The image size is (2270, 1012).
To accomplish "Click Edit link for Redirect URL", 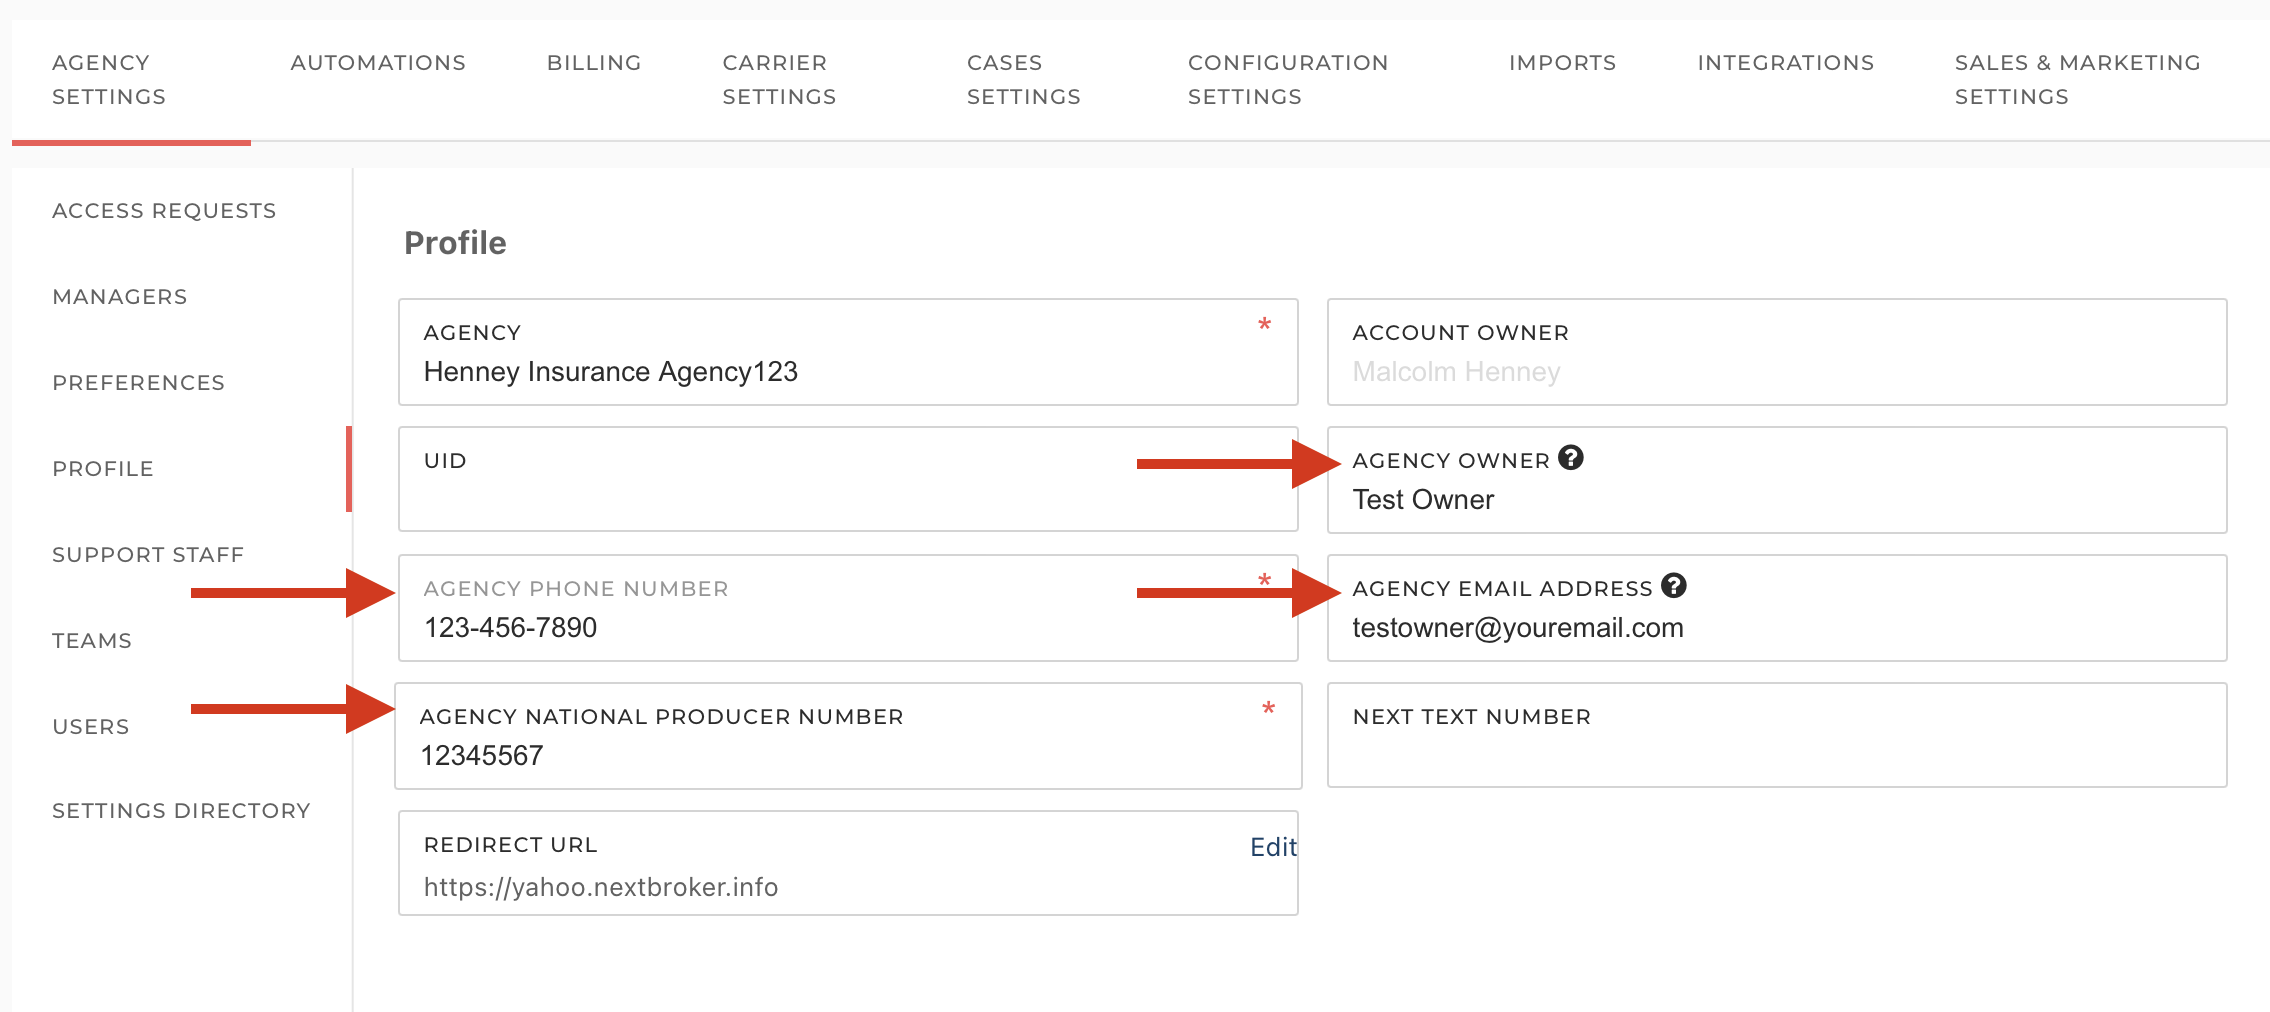I will (1272, 847).
